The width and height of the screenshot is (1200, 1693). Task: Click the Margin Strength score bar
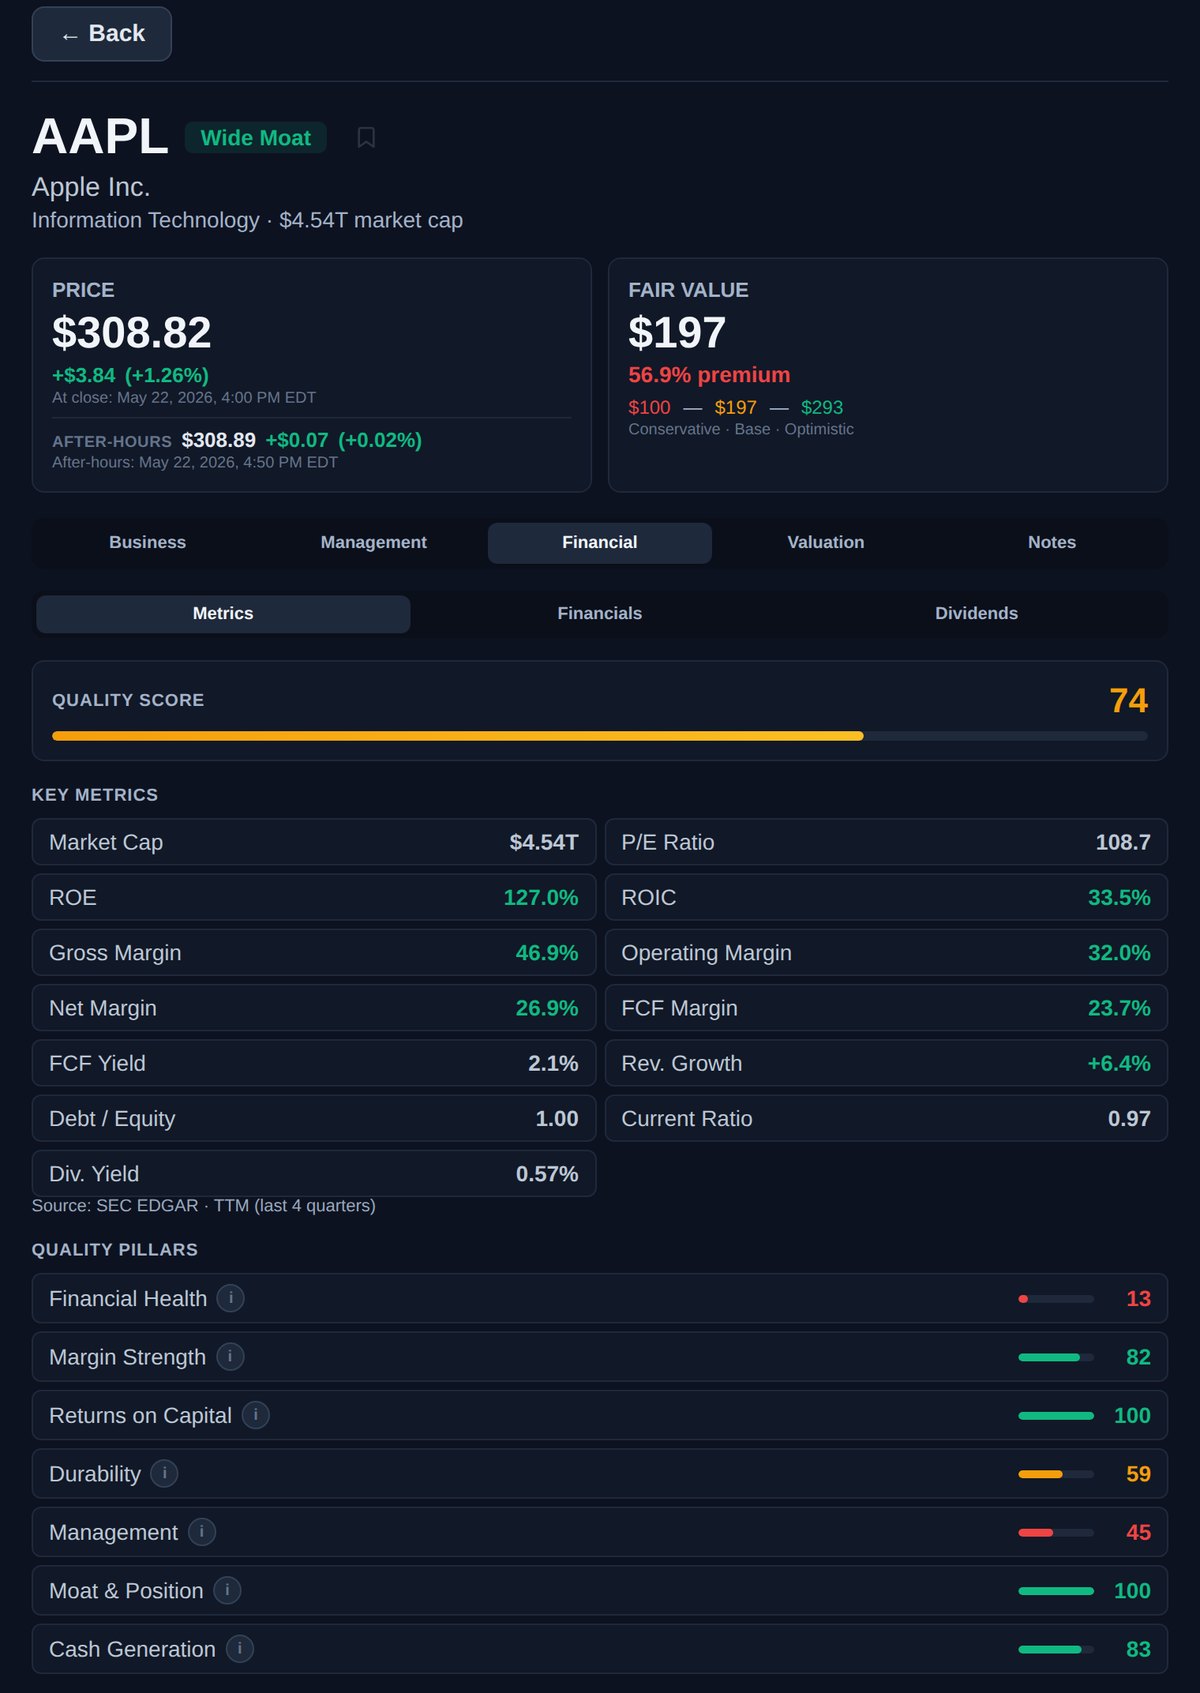[x=1056, y=1357]
